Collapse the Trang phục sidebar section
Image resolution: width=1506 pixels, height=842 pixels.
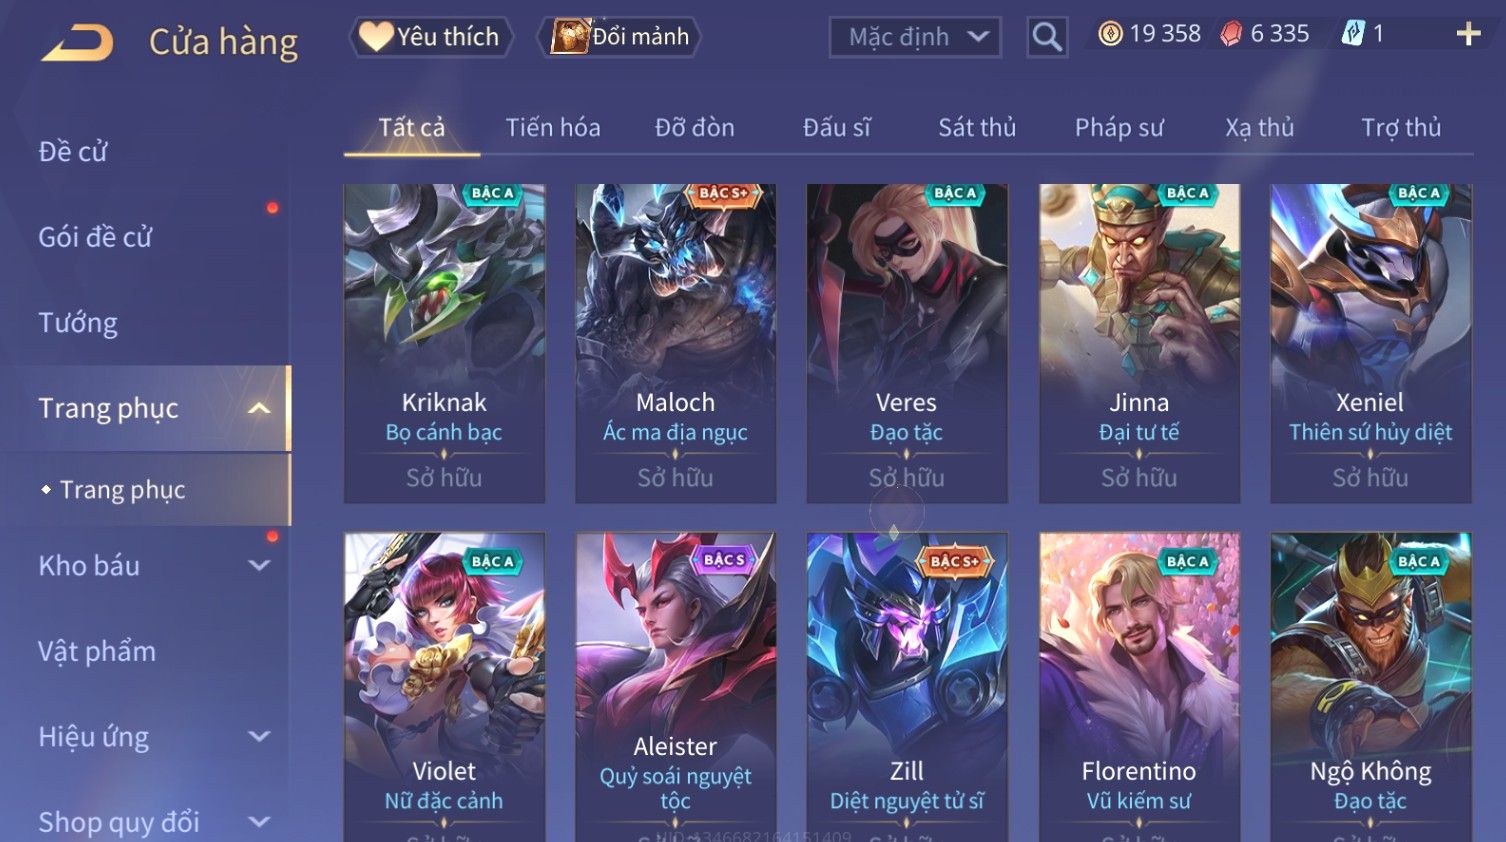259,408
